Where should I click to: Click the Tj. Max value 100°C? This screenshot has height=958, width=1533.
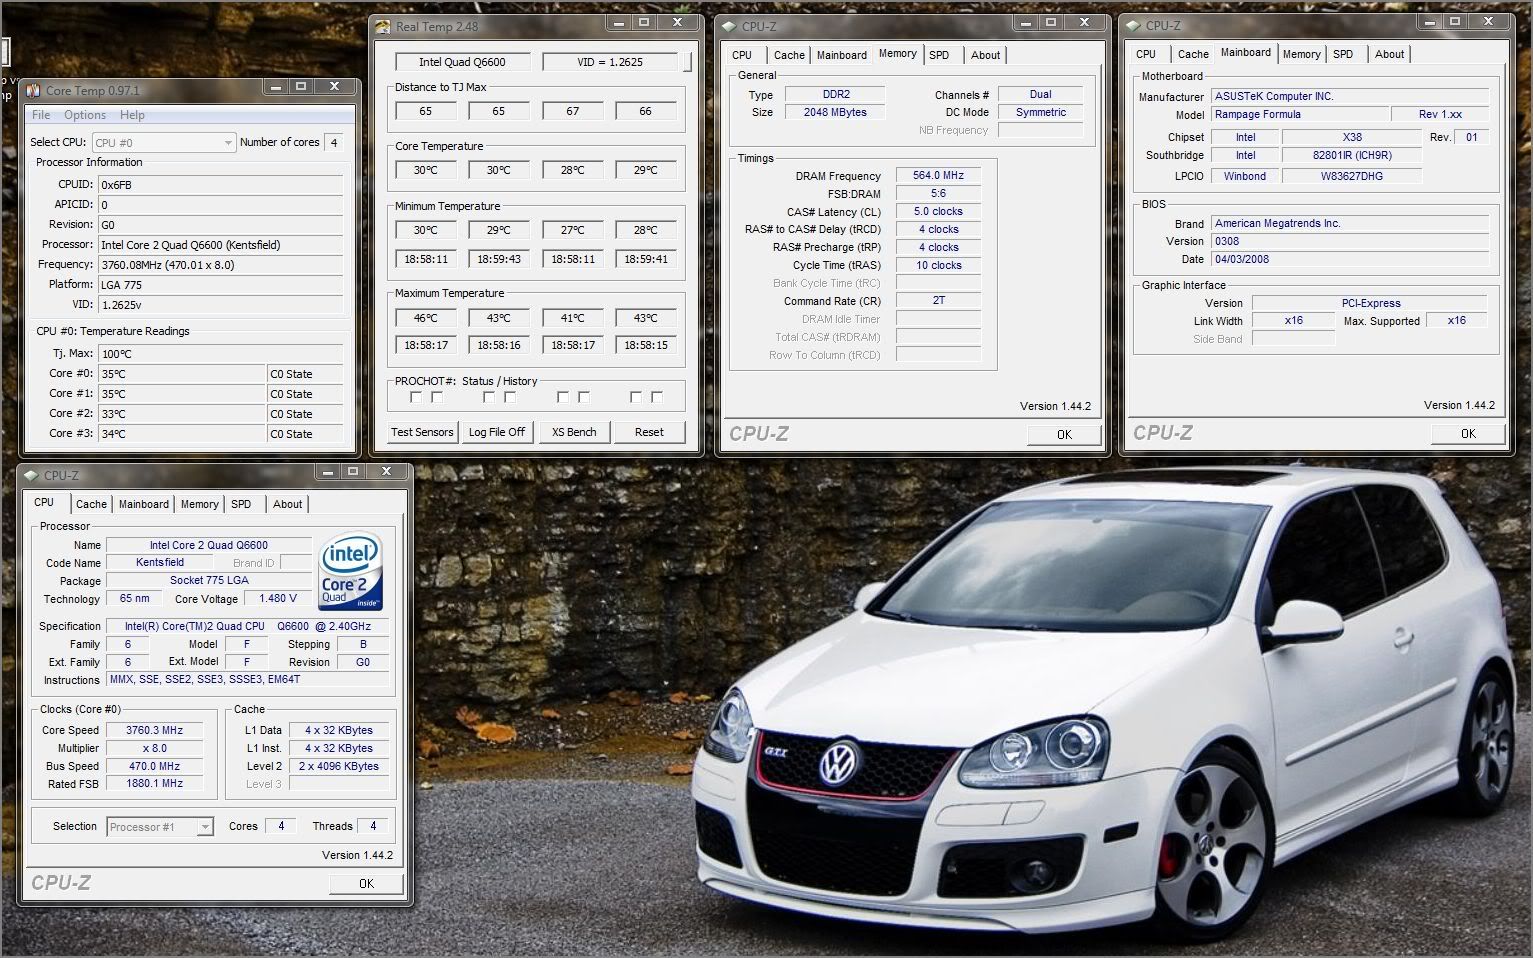[221, 354]
